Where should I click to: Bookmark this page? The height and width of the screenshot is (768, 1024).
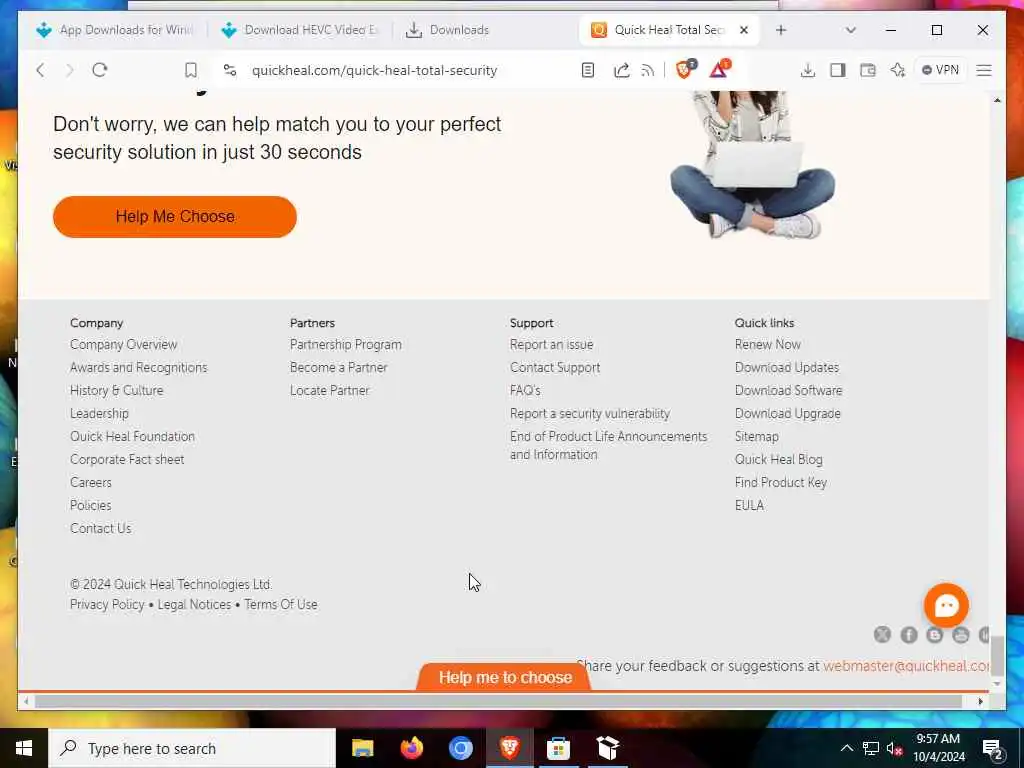click(x=191, y=70)
